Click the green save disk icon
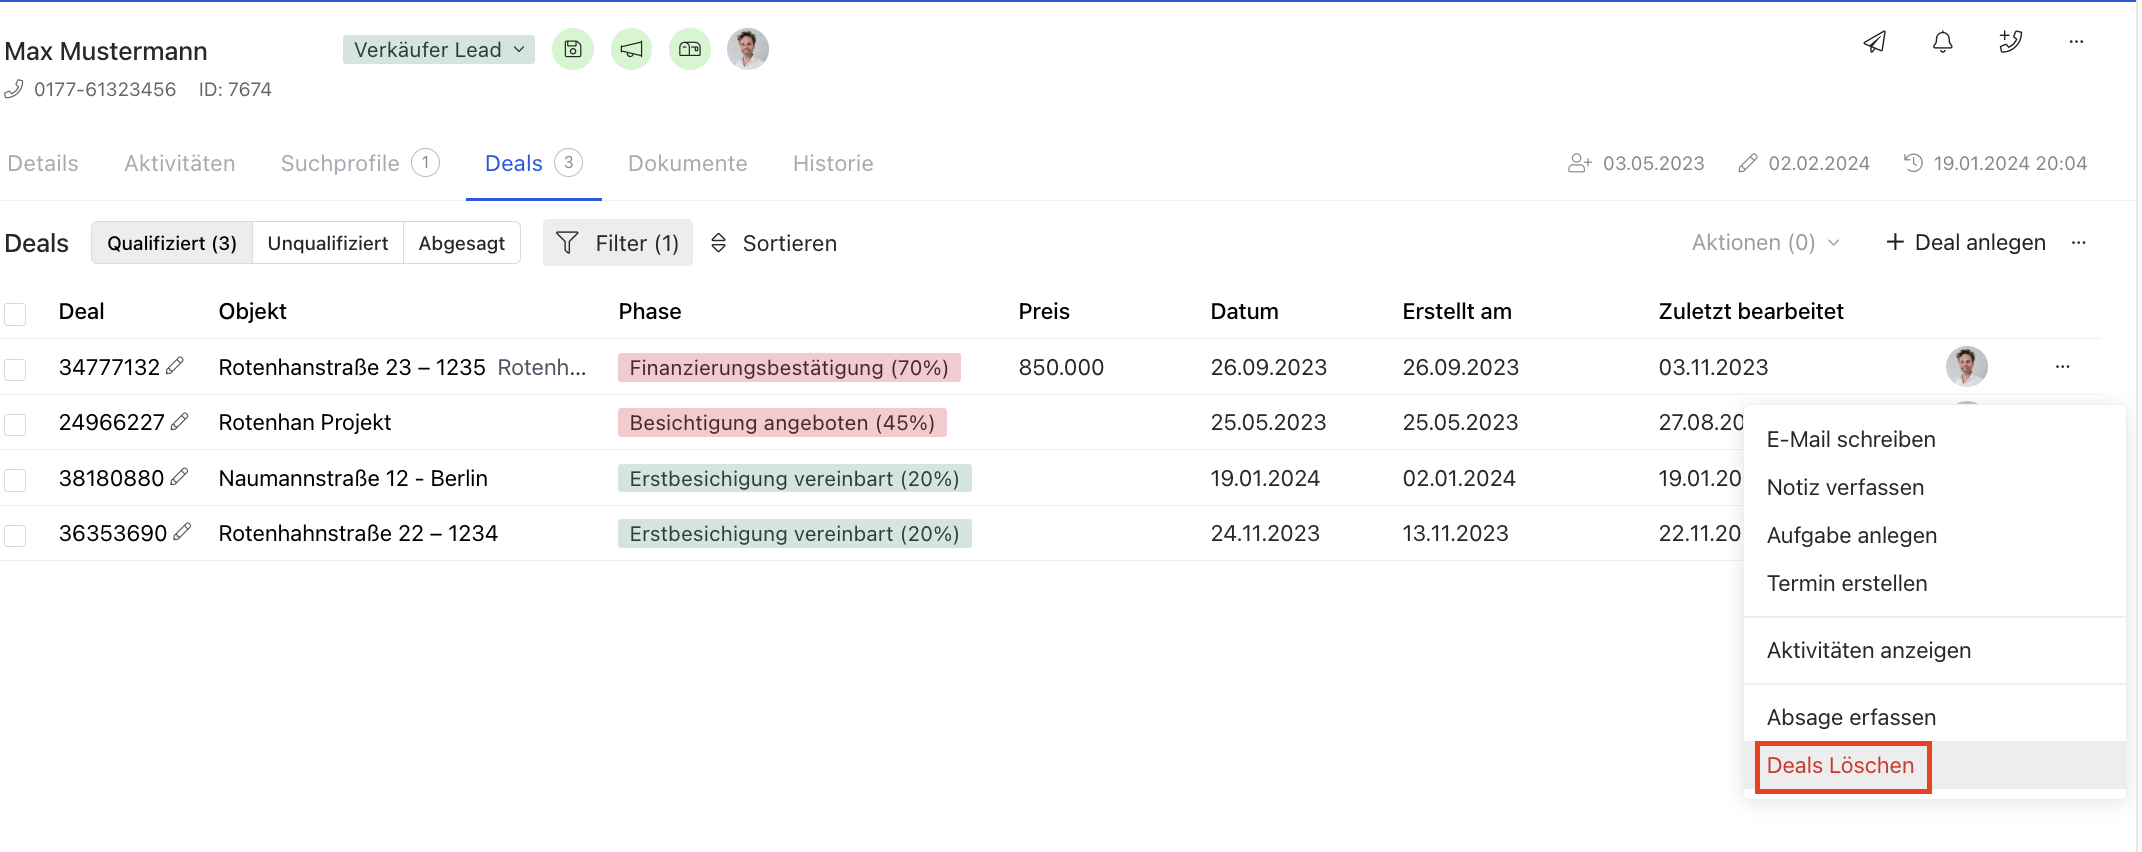The height and width of the screenshot is (852, 2142). (573, 49)
